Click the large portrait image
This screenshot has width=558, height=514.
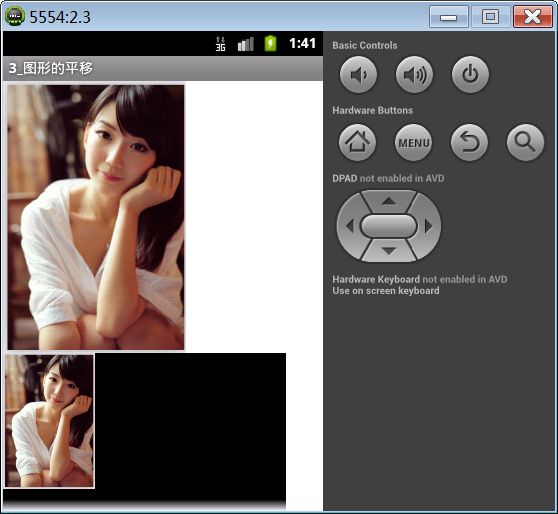[96, 217]
